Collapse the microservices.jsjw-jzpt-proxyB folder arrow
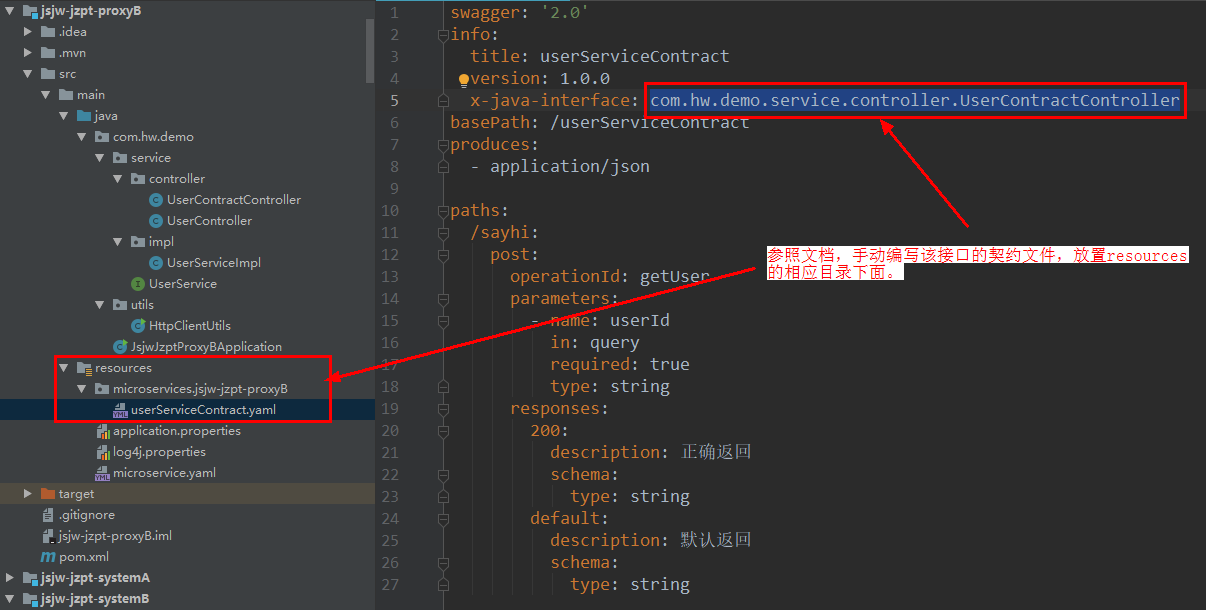 [x=82, y=388]
